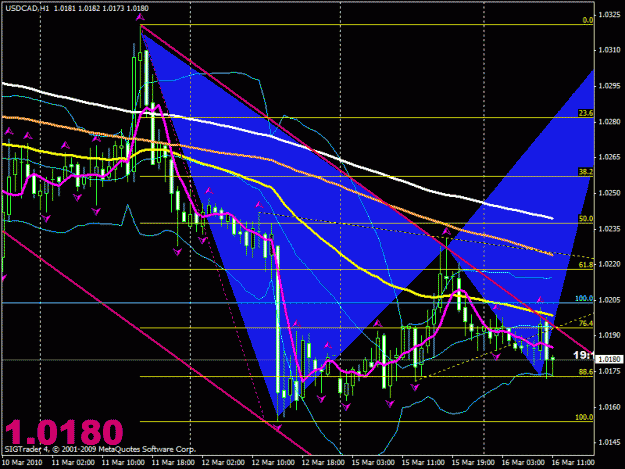Select the yellow Fibonacci 100.0 level label
Image resolution: width=625 pixels, height=469 pixels.
click(x=584, y=417)
